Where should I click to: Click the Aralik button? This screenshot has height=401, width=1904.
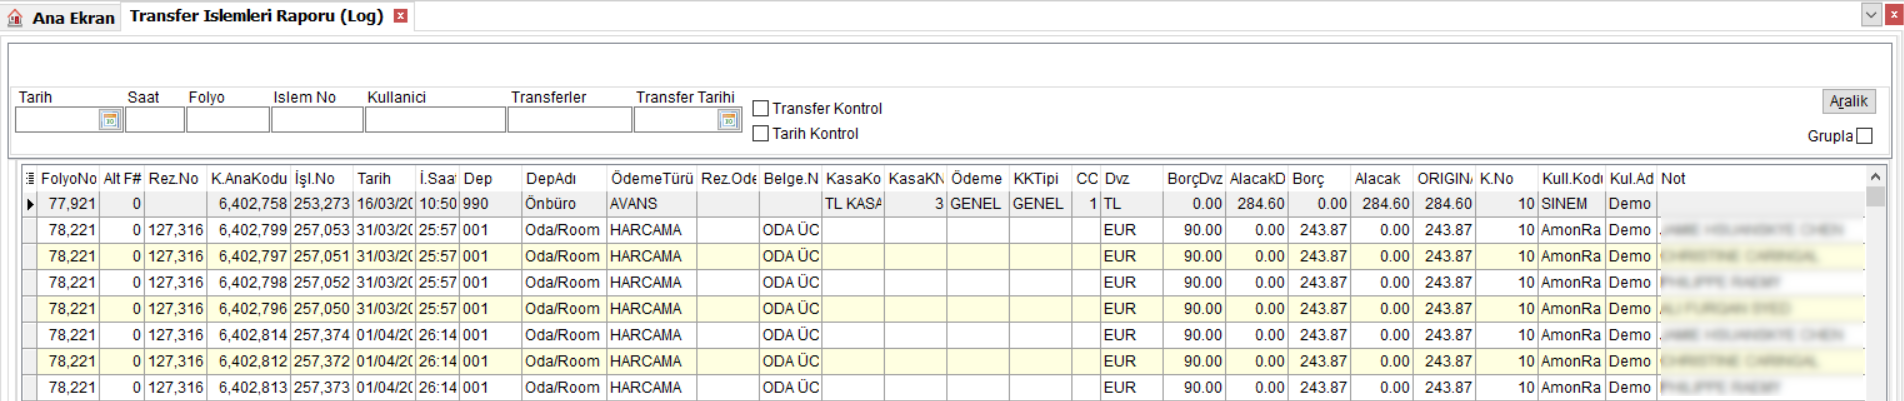1848,101
